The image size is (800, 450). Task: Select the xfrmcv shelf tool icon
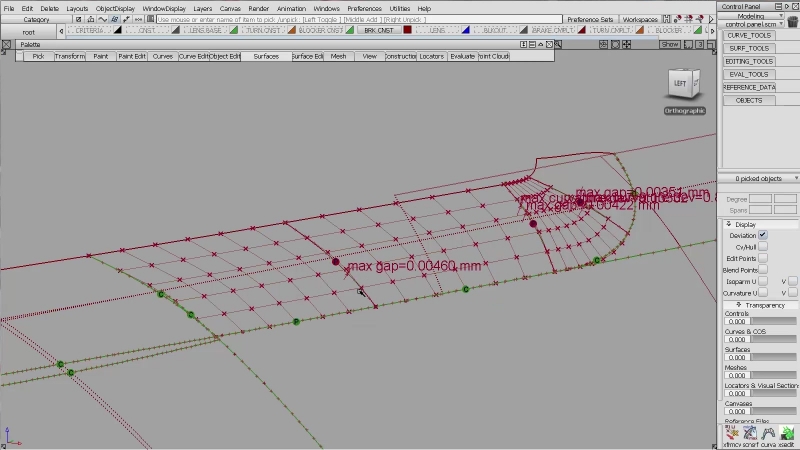coord(732,433)
